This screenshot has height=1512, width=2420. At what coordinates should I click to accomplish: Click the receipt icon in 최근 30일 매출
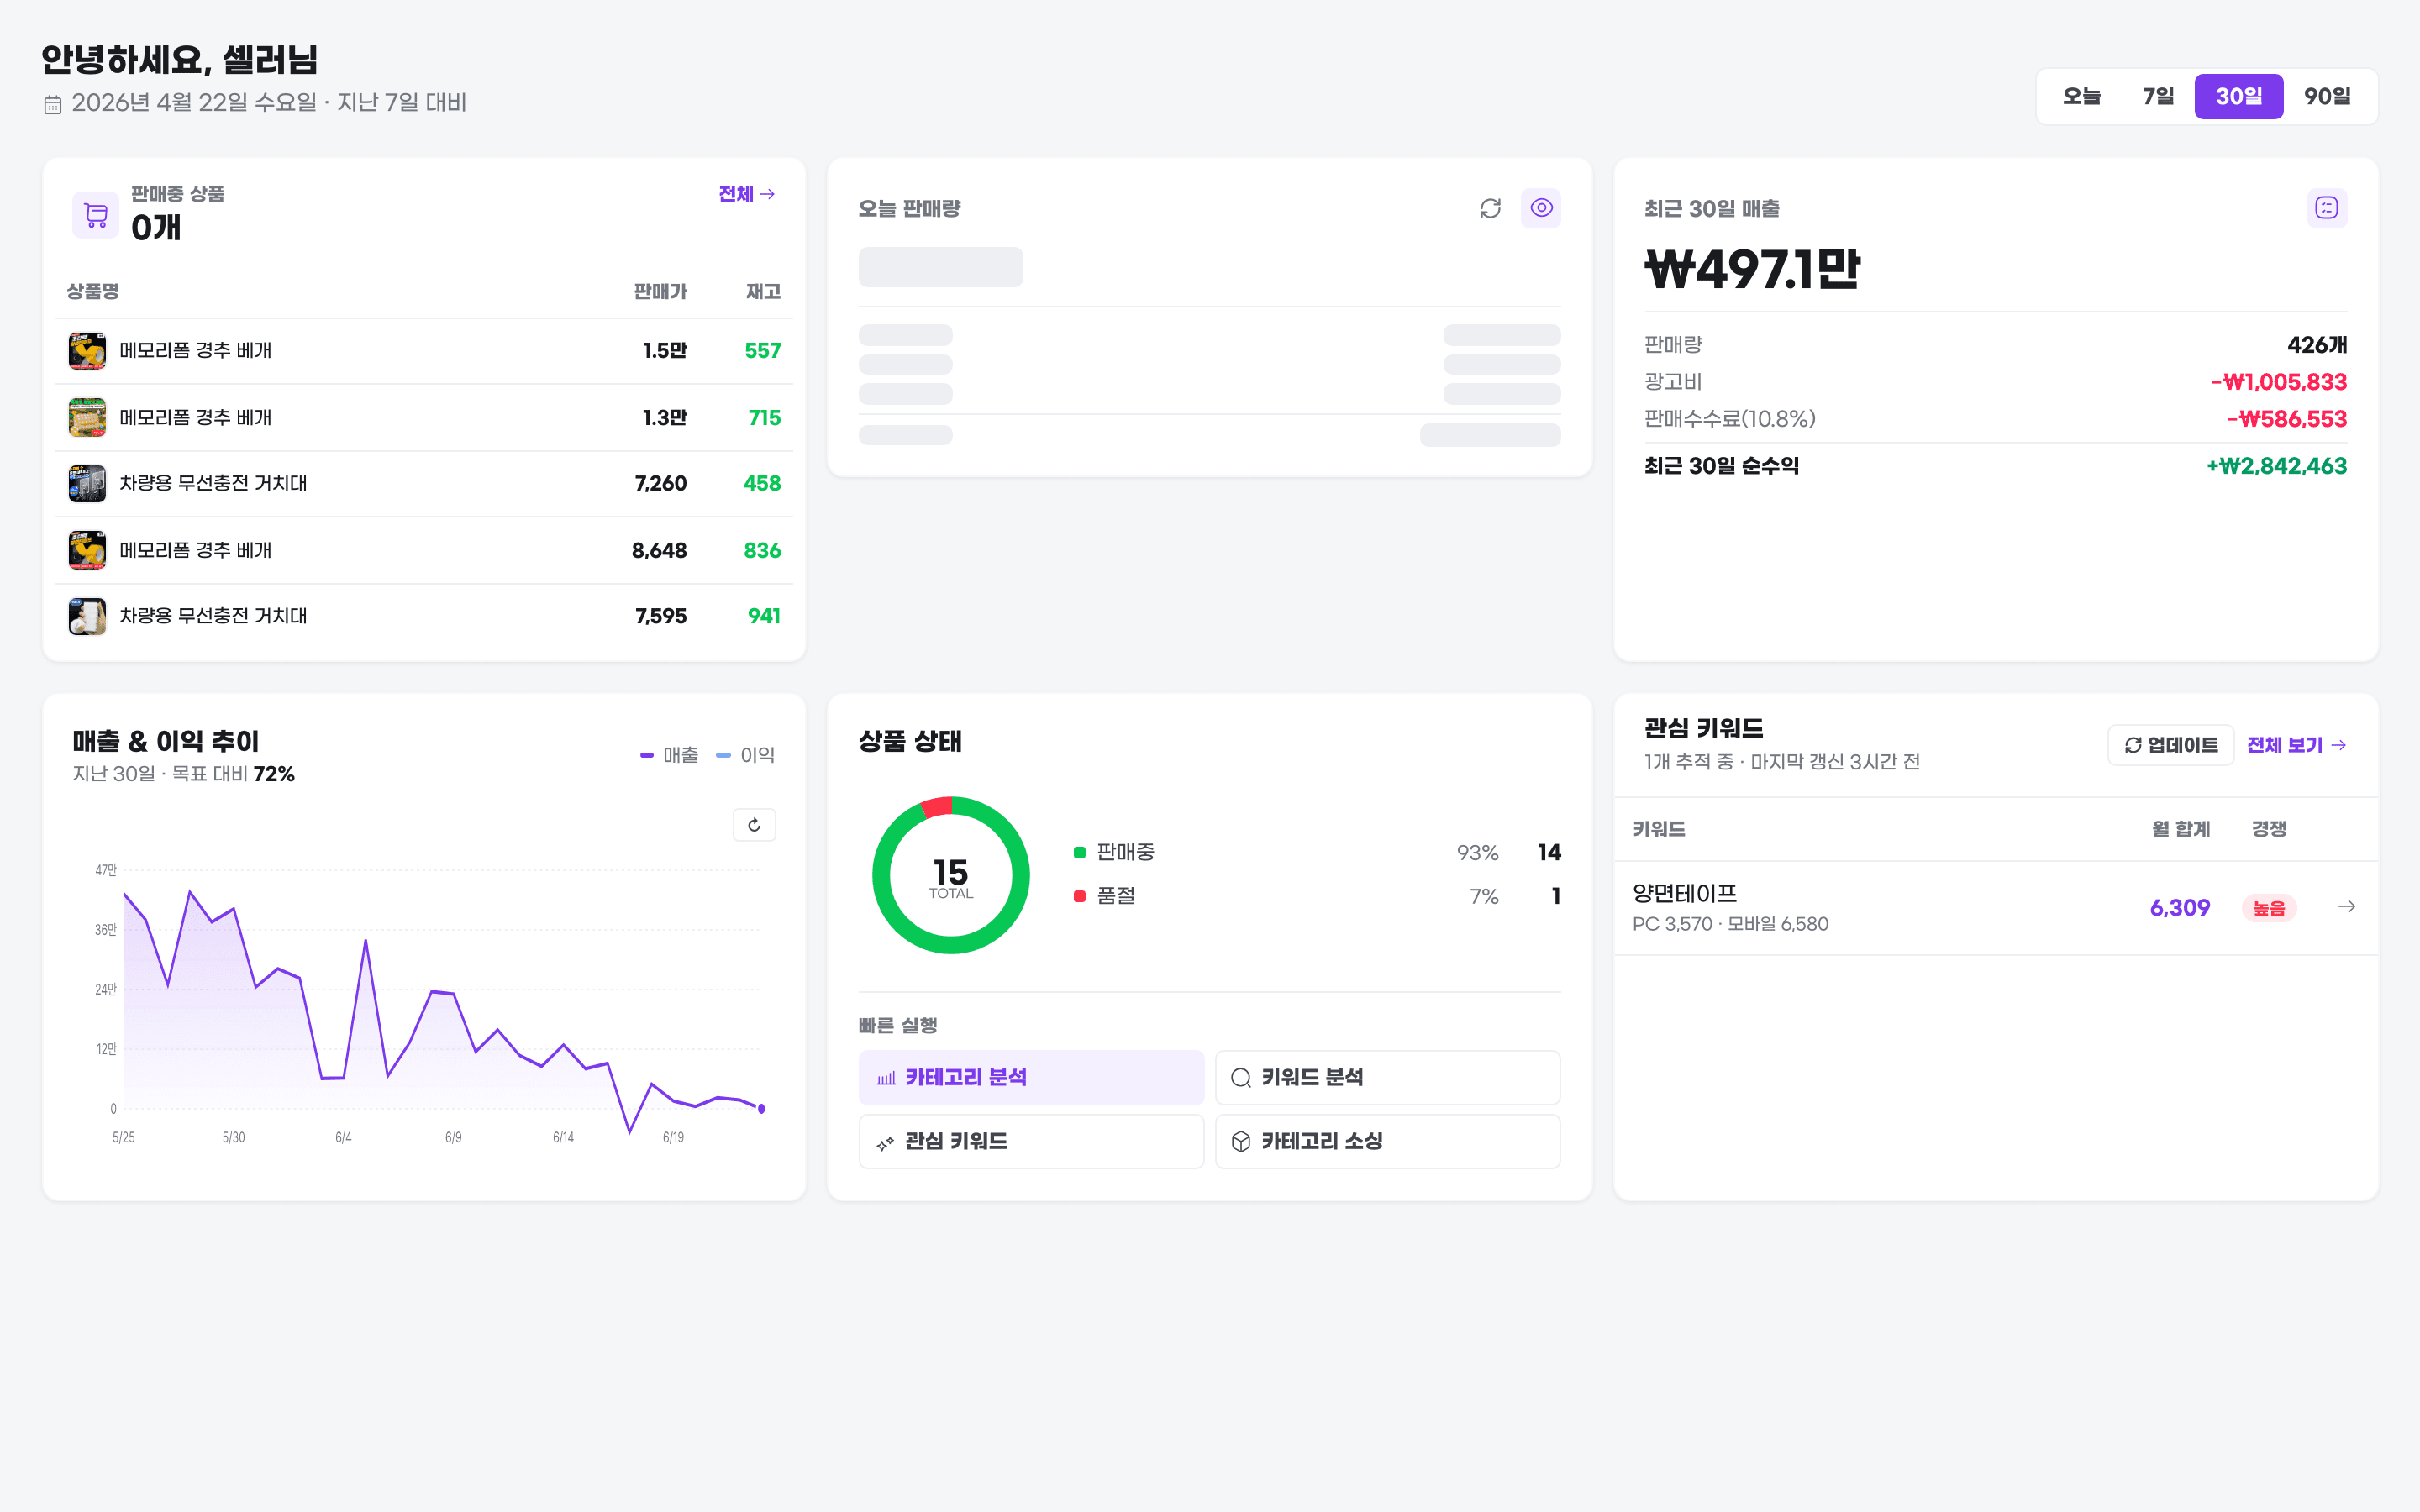[2326, 208]
